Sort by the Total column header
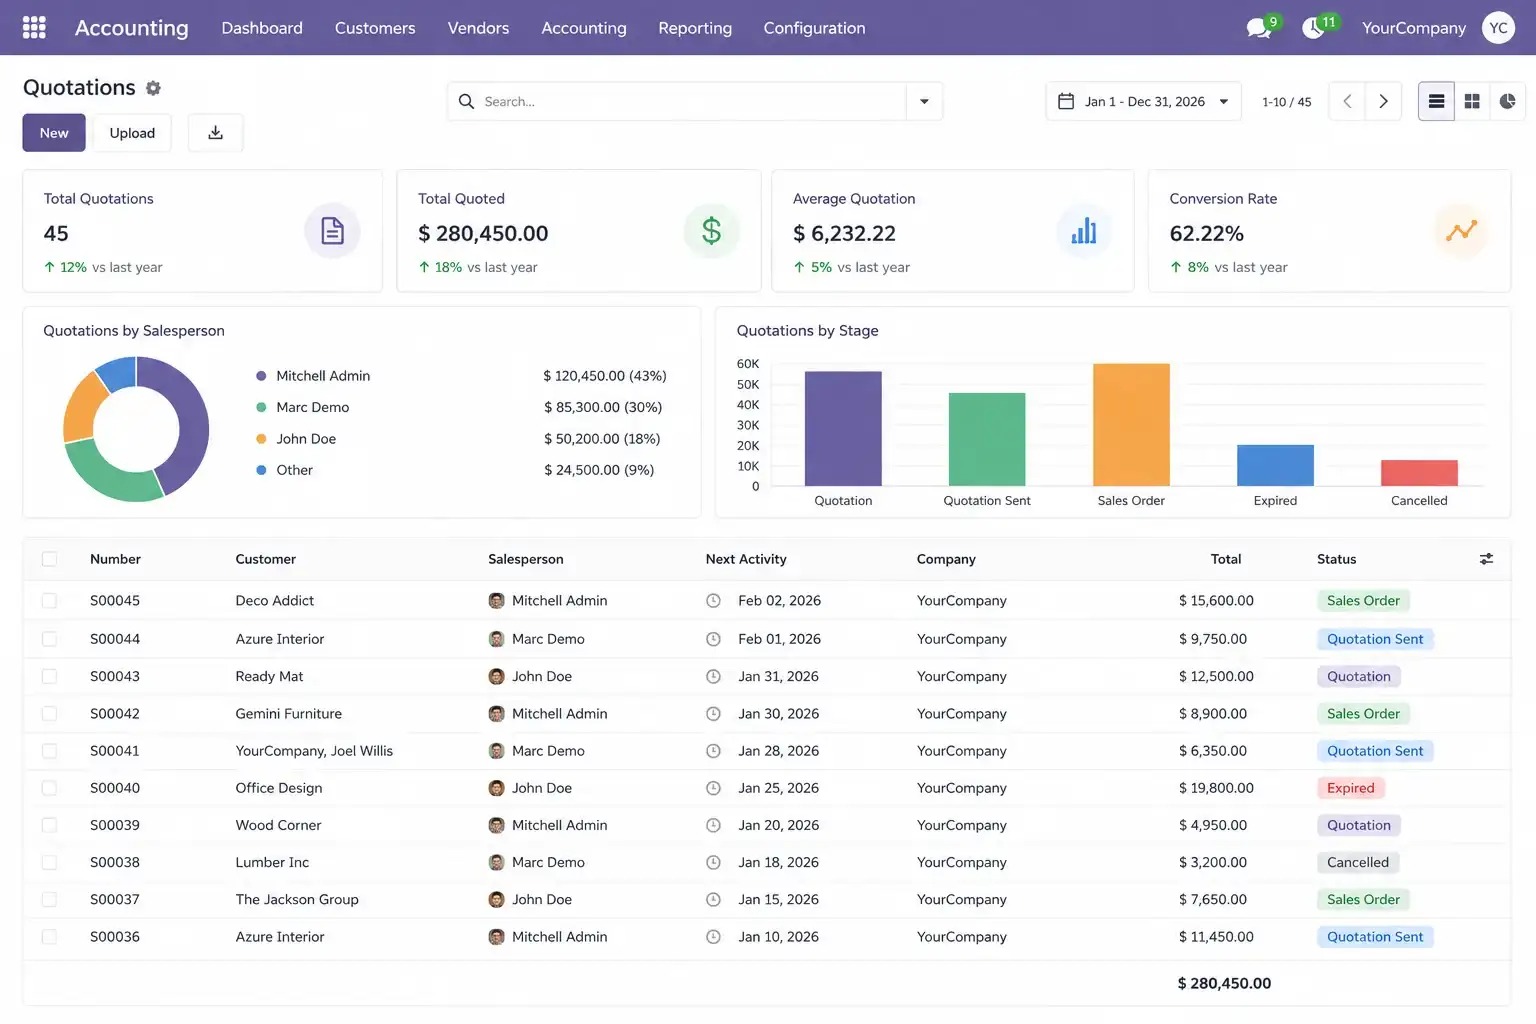Viewport: 1536px width, 1024px height. (1225, 559)
